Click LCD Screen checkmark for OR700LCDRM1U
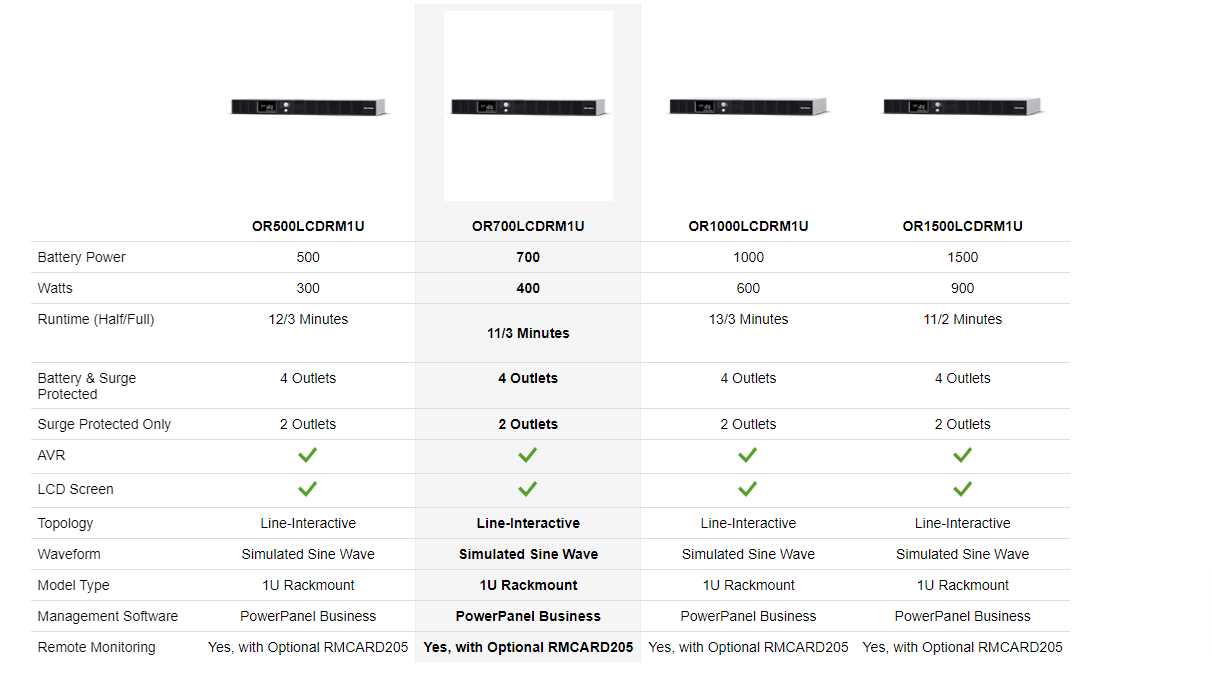1212x676 pixels. [x=528, y=489]
